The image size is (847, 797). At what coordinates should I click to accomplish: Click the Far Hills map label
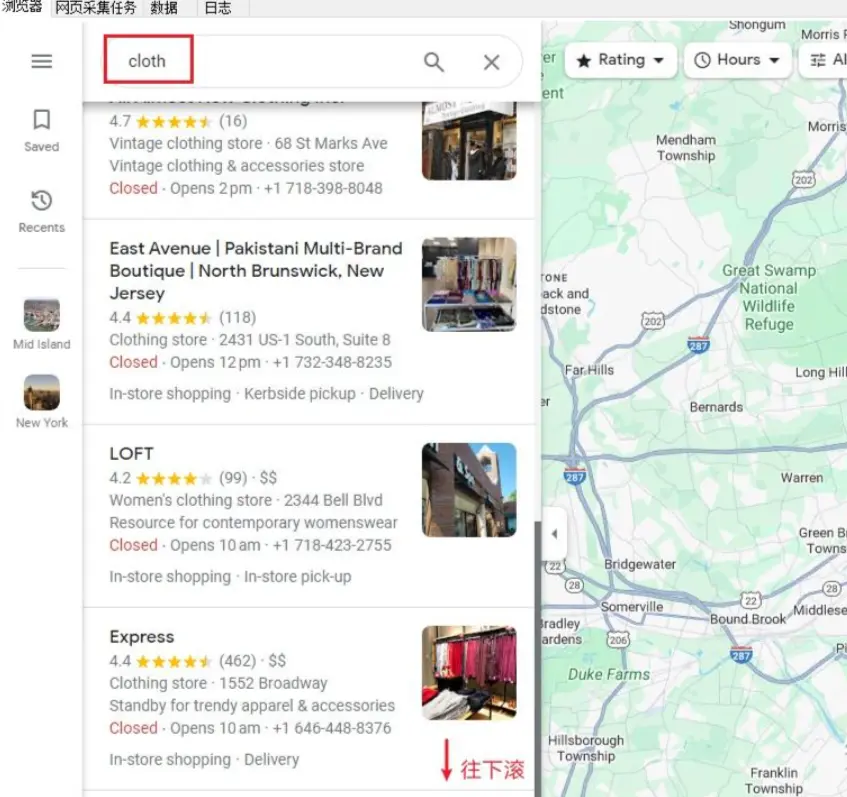point(589,370)
